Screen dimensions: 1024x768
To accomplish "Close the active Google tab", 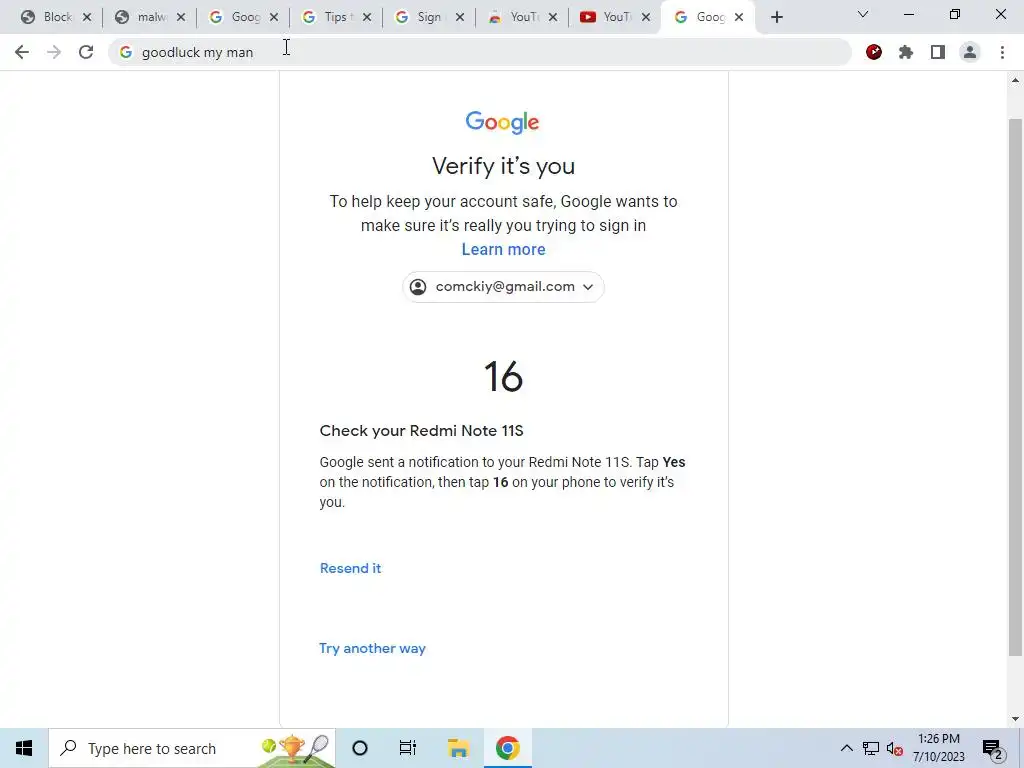I will coord(739,18).
